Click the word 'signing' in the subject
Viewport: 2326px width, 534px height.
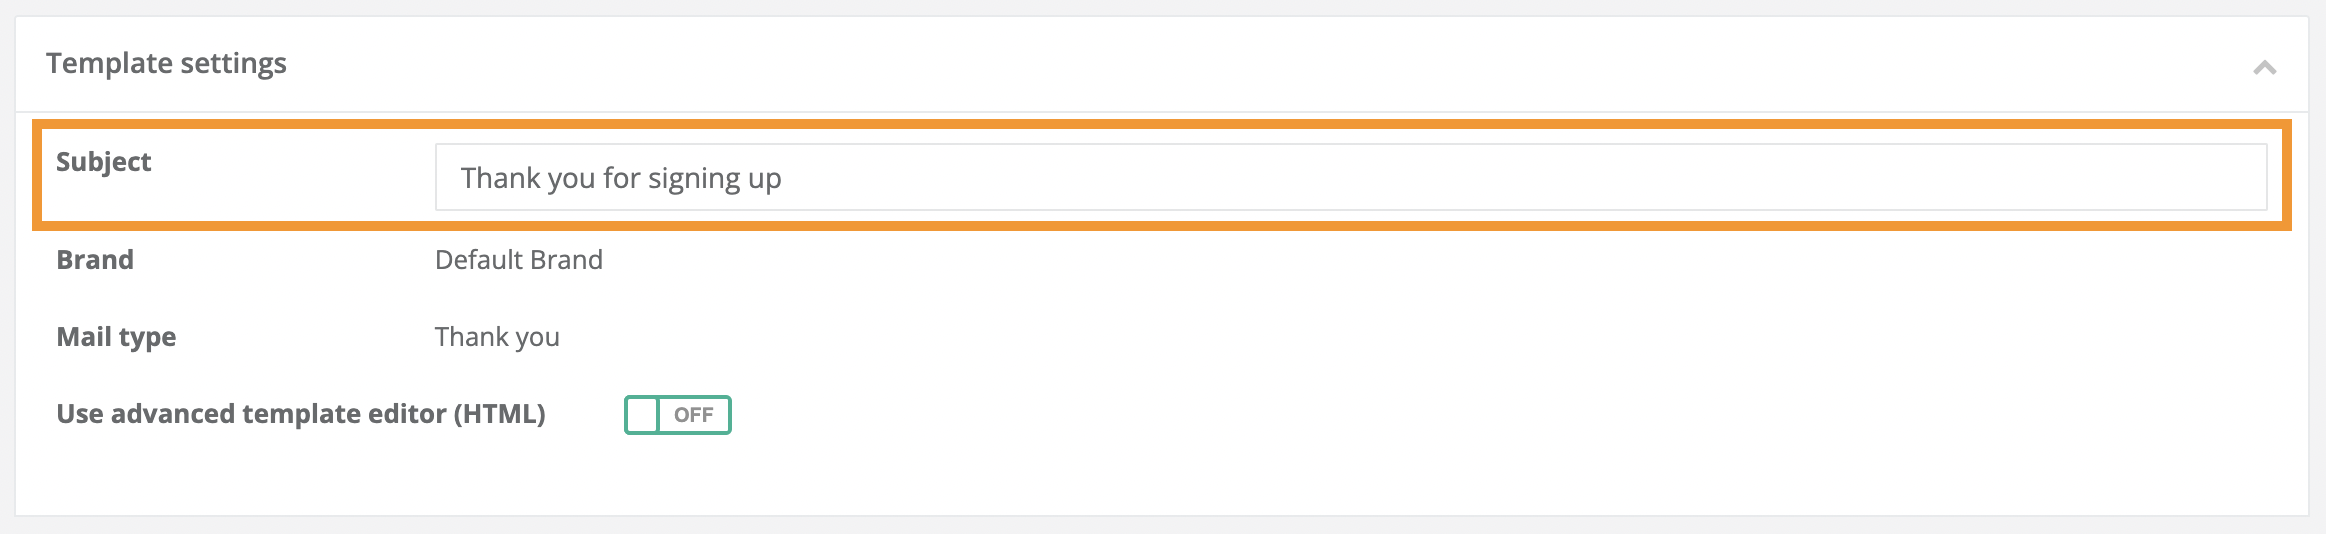(694, 179)
